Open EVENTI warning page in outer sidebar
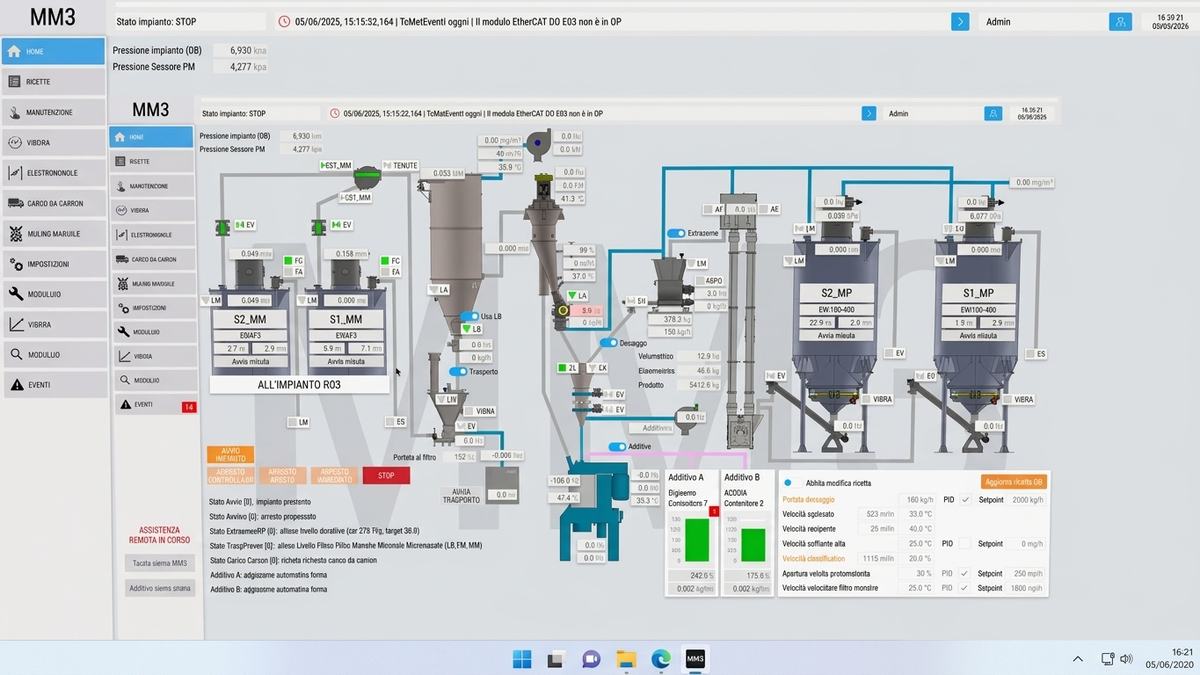The height and width of the screenshot is (675, 1200). point(53,385)
